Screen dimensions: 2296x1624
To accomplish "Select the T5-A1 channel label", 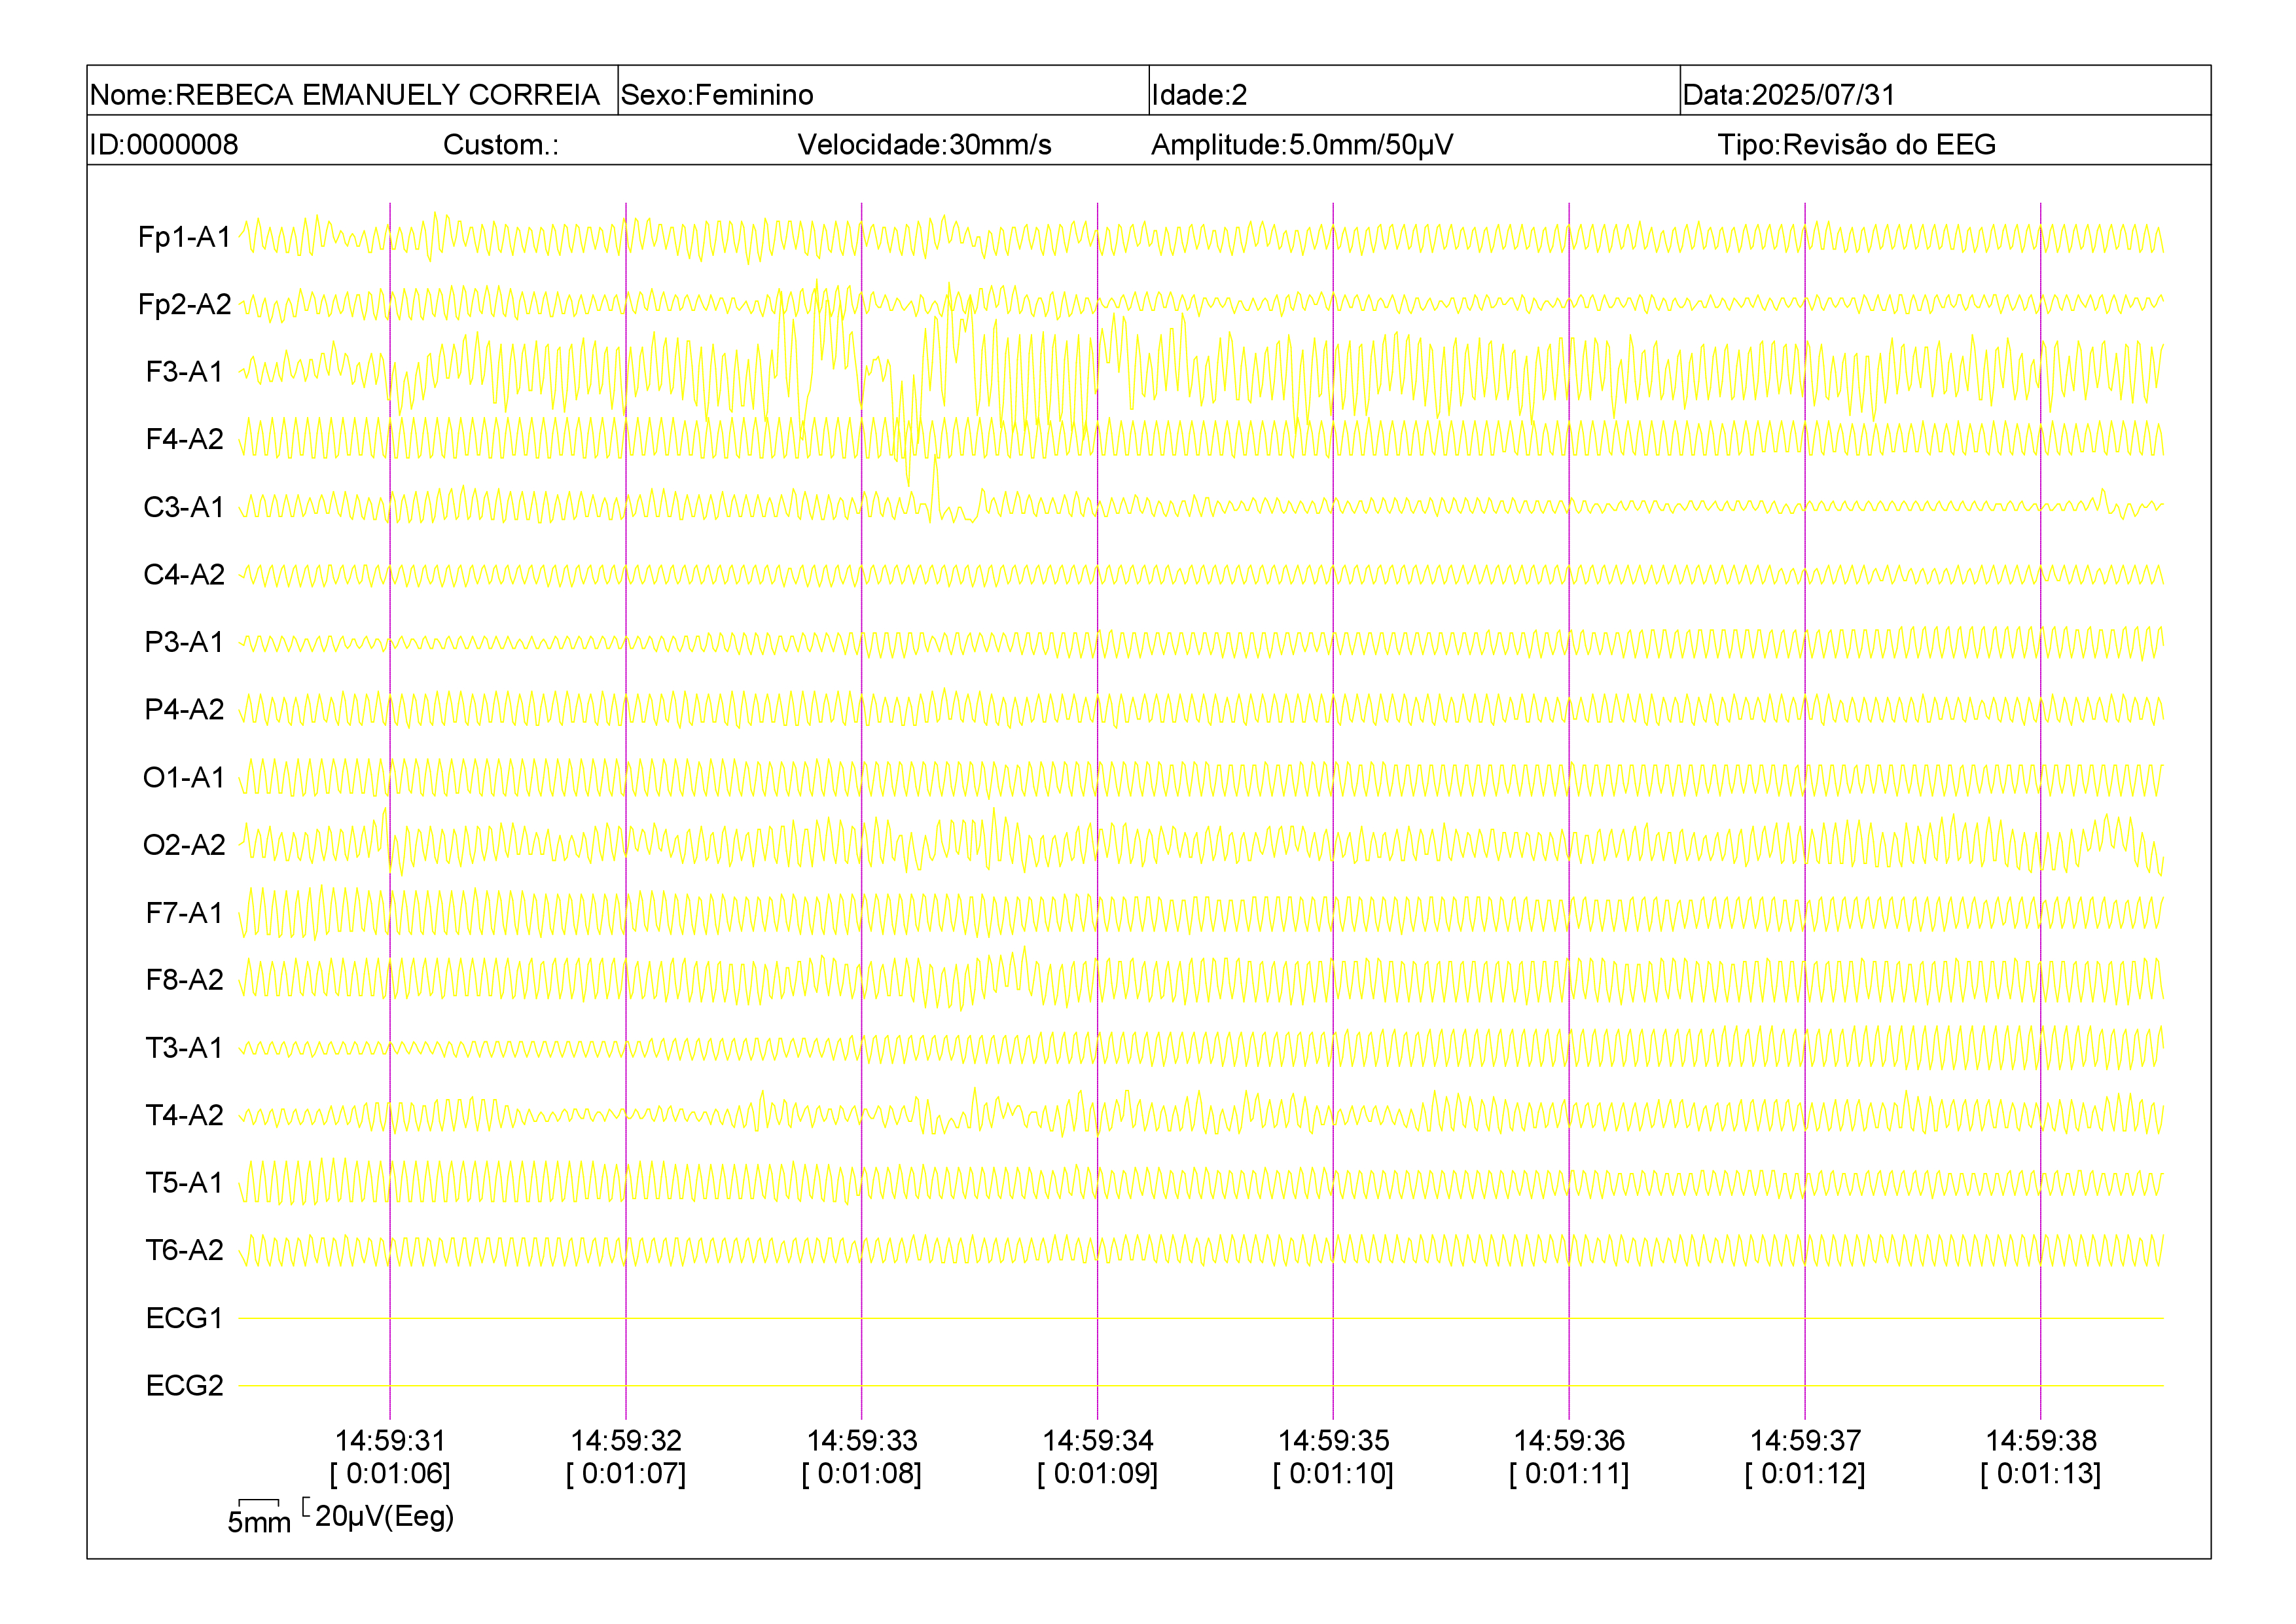I will coord(184,1182).
